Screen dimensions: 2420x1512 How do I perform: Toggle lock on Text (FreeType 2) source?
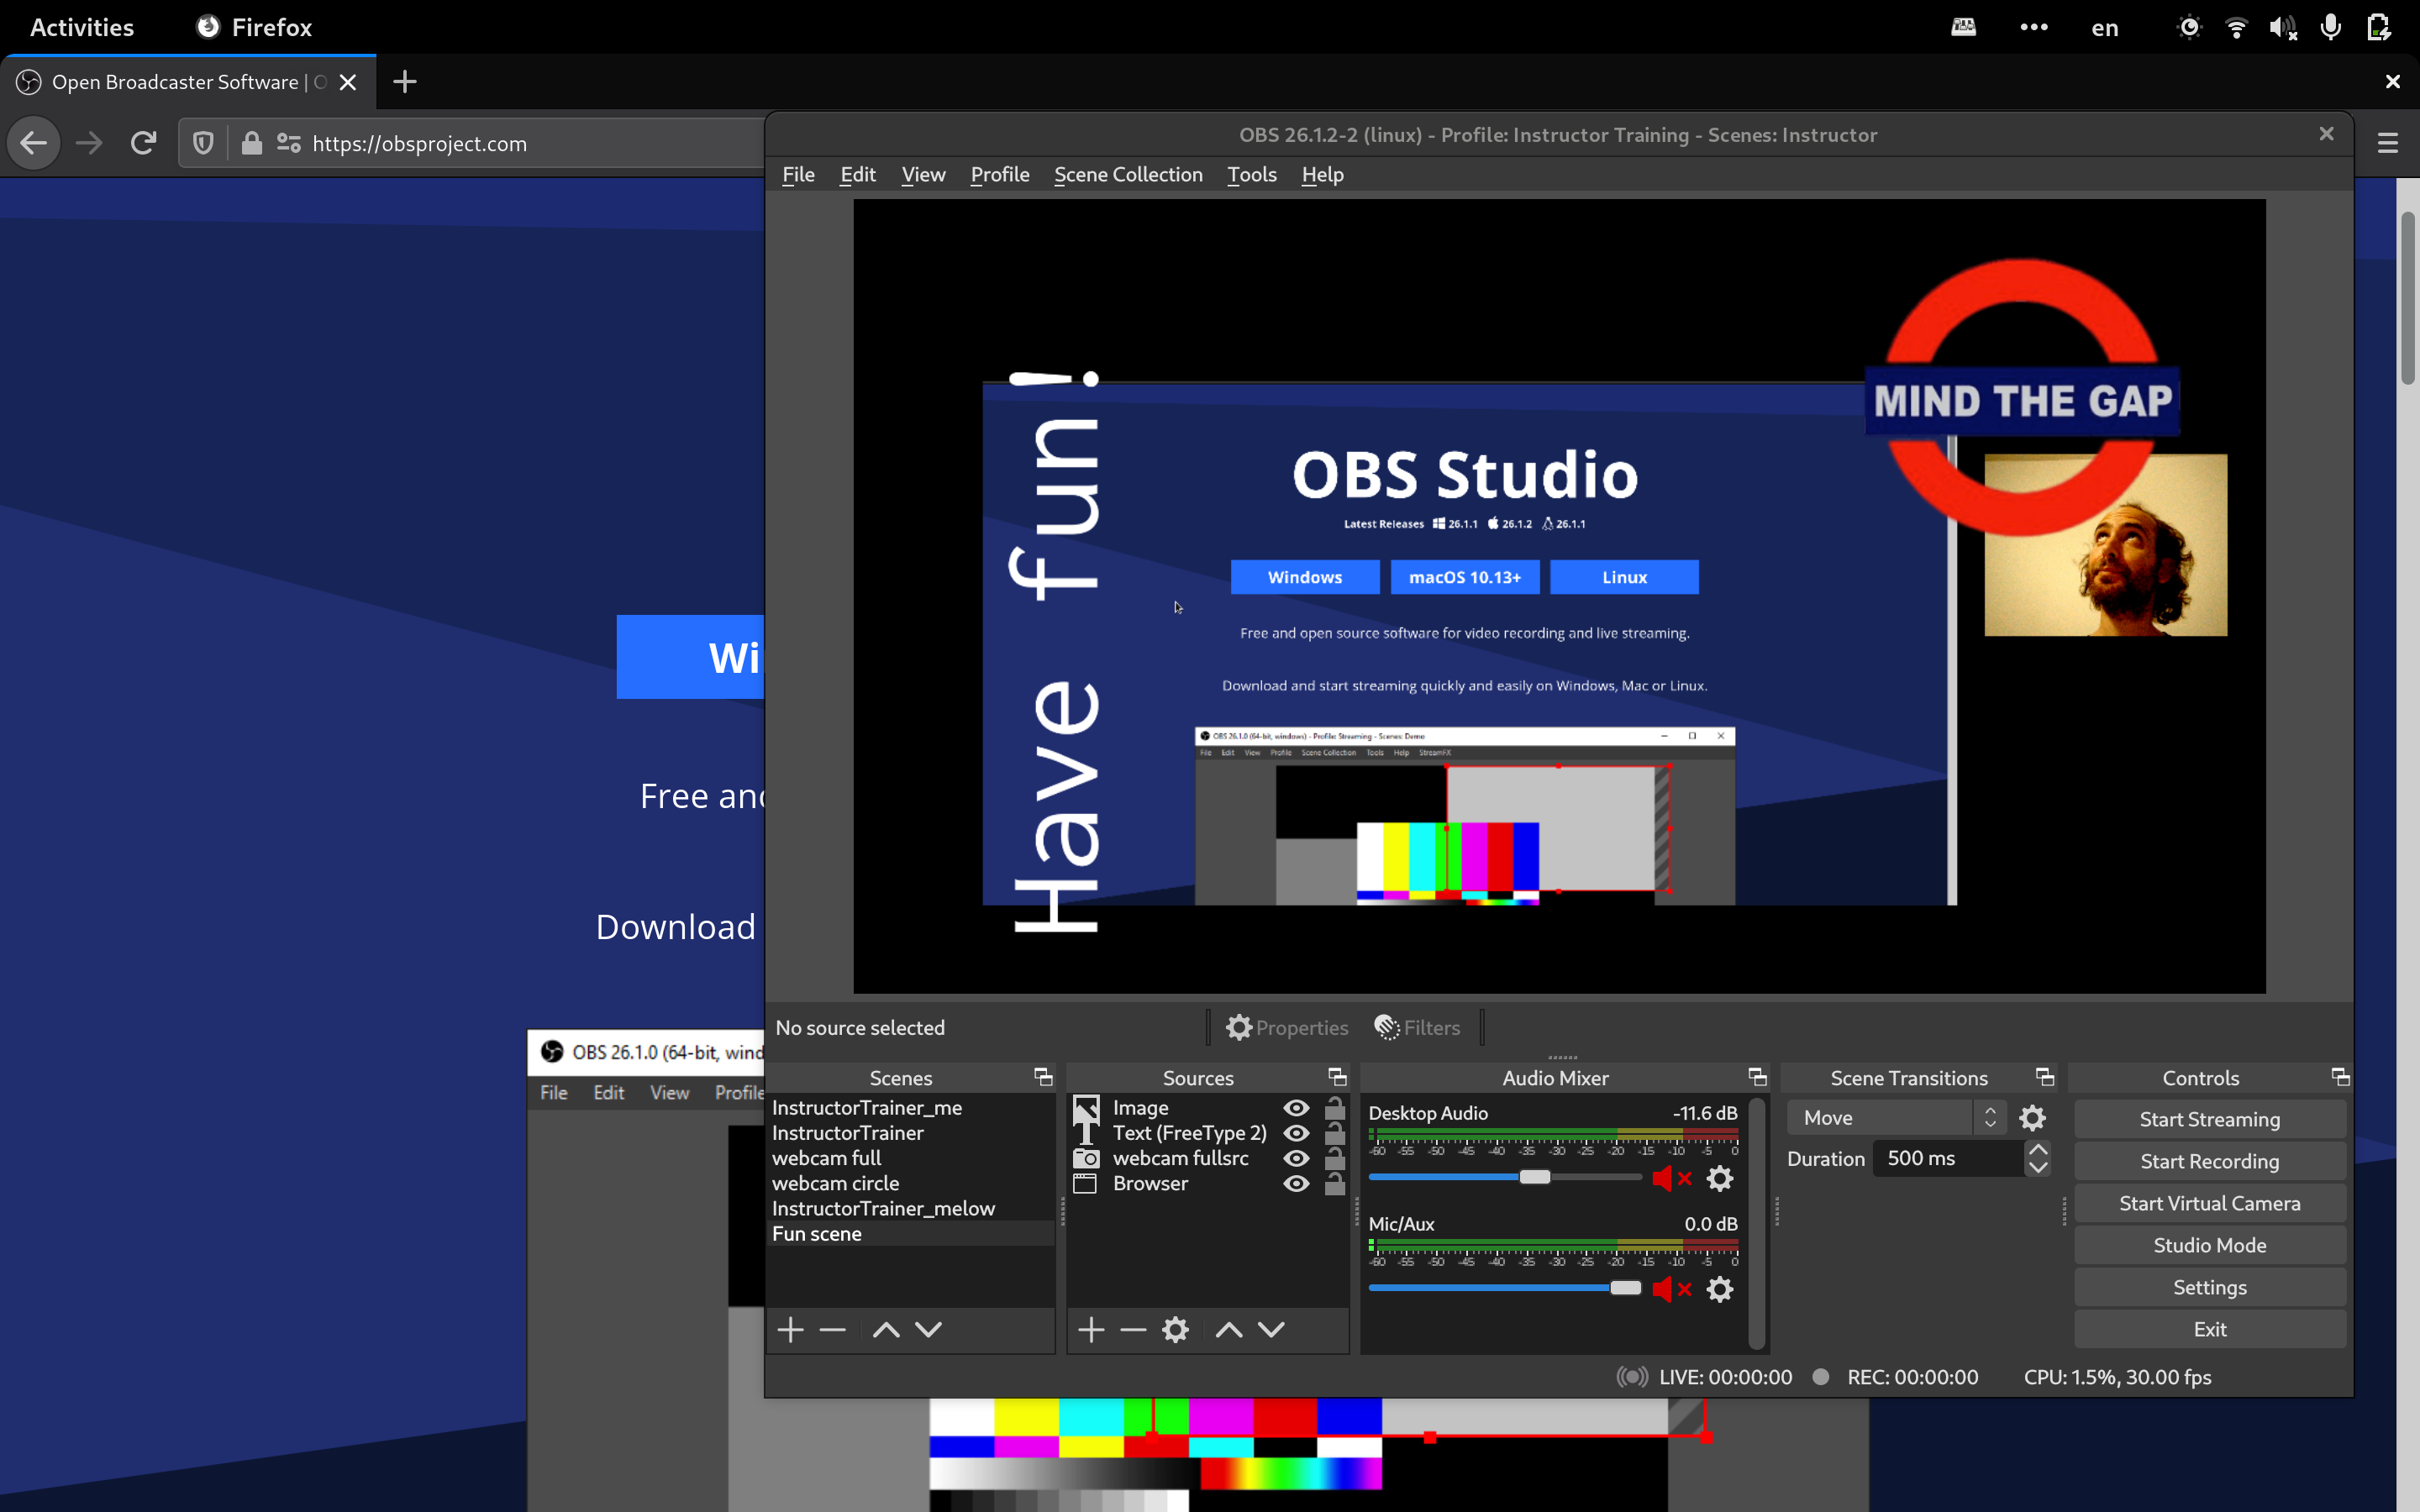pyautogui.click(x=1334, y=1132)
